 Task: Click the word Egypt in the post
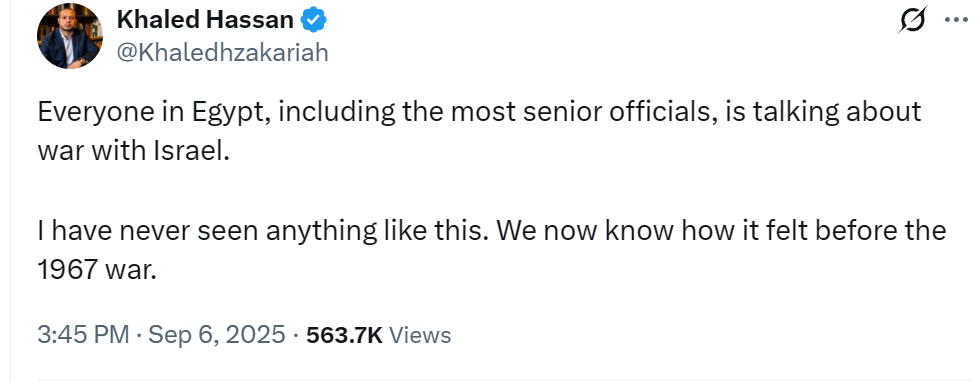pos(233,113)
